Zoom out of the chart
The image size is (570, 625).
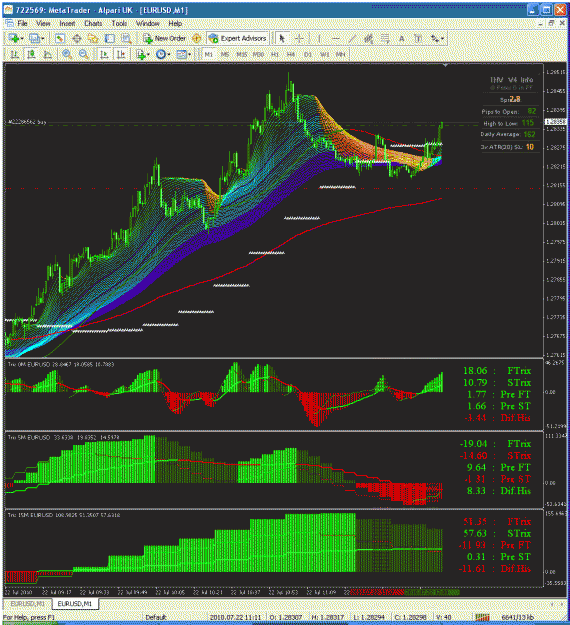click(83, 54)
